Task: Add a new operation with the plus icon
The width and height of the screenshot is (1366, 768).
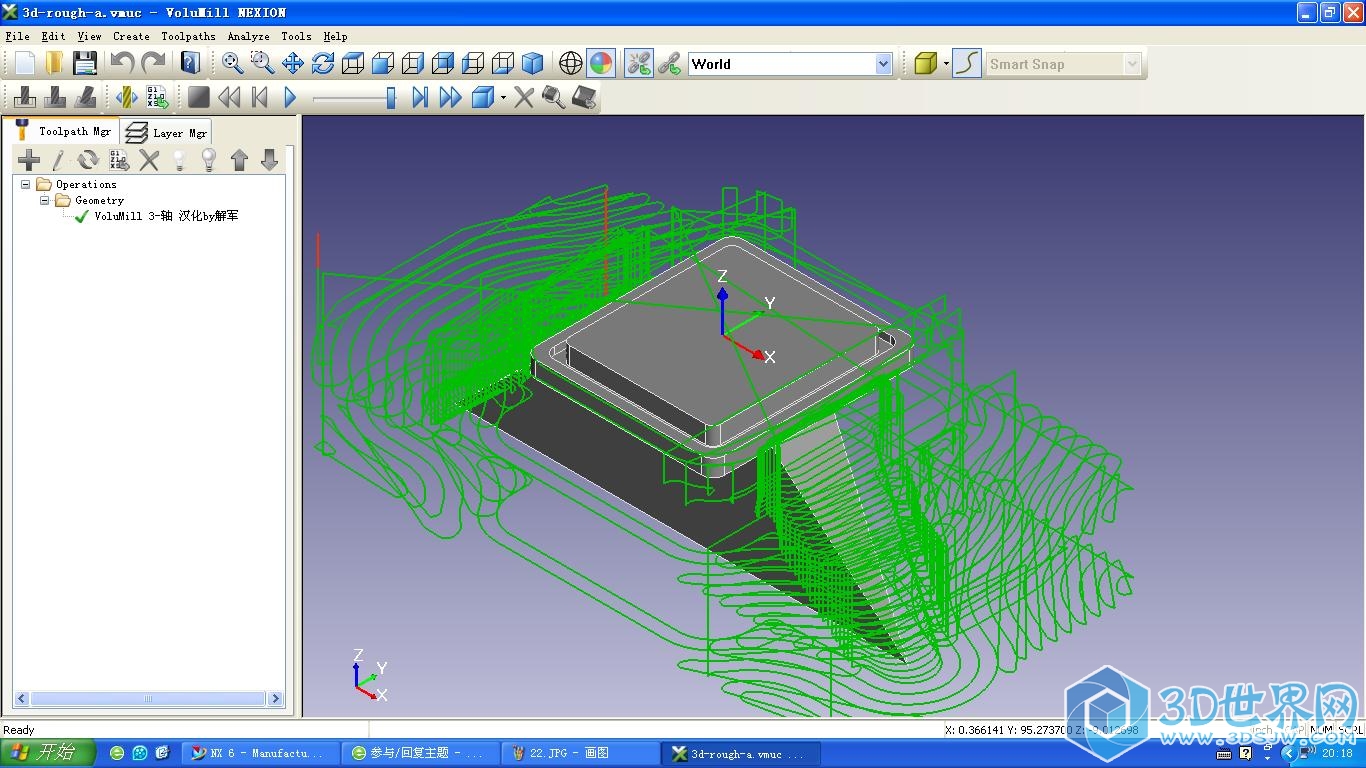Action: pyautogui.click(x=29, y=159)
